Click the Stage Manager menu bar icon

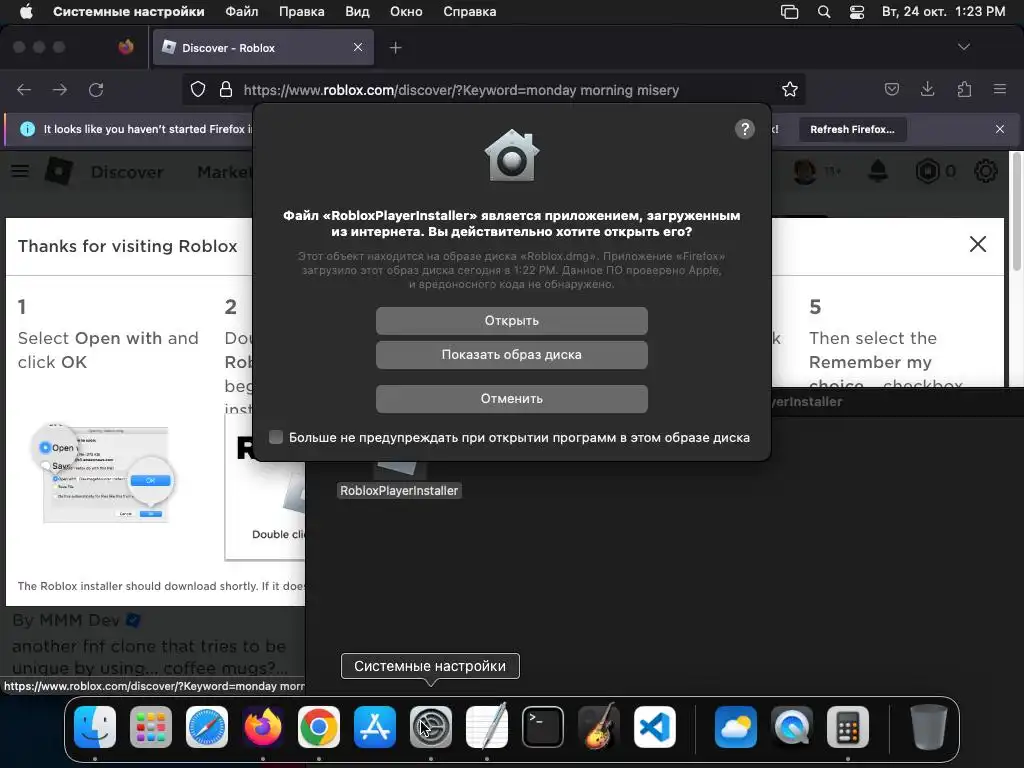pos(790,12)
